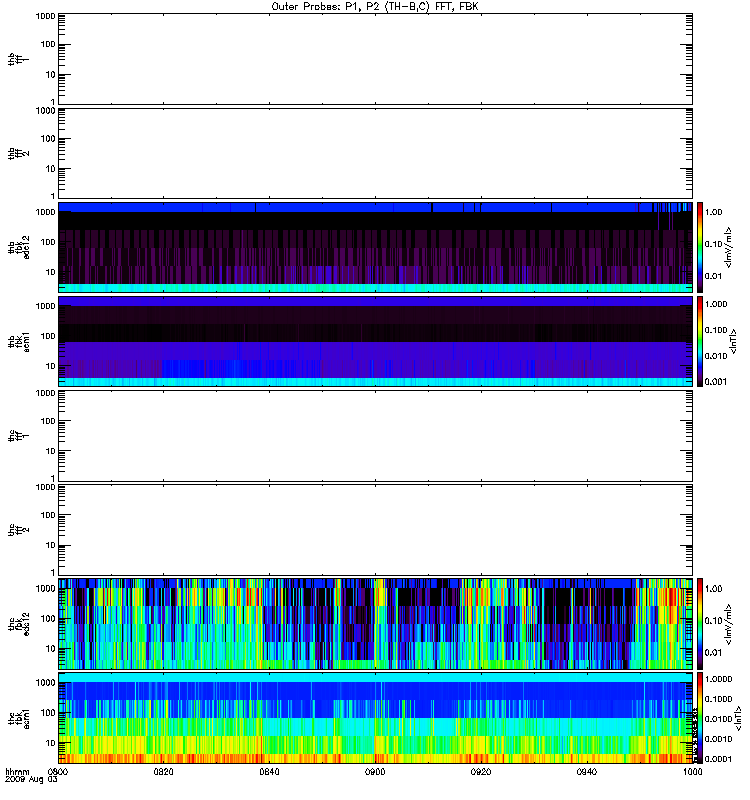Click the 'thb fff 1' y-axis title

click(18, 59)
